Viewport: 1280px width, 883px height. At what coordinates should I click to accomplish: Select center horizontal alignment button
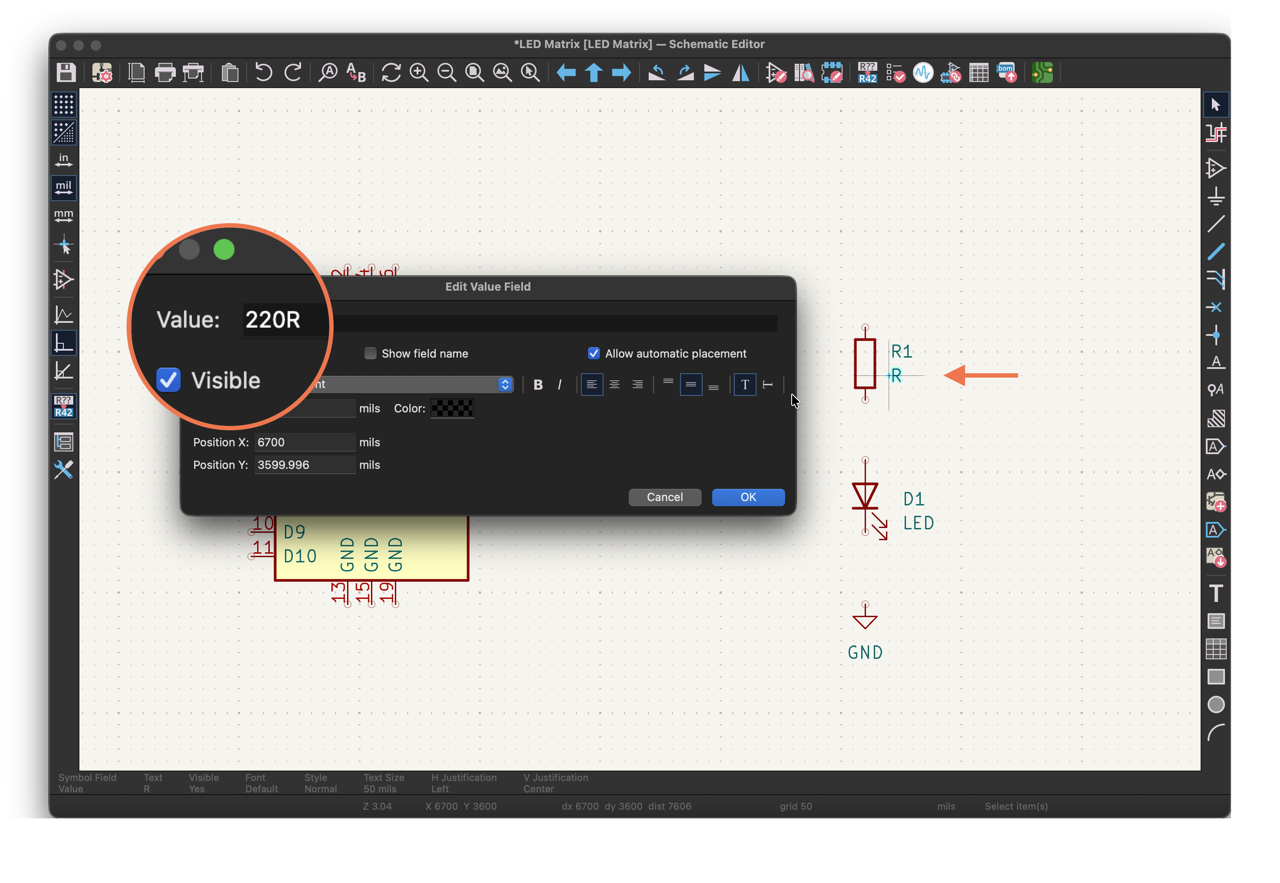click(x=614, y=384)
